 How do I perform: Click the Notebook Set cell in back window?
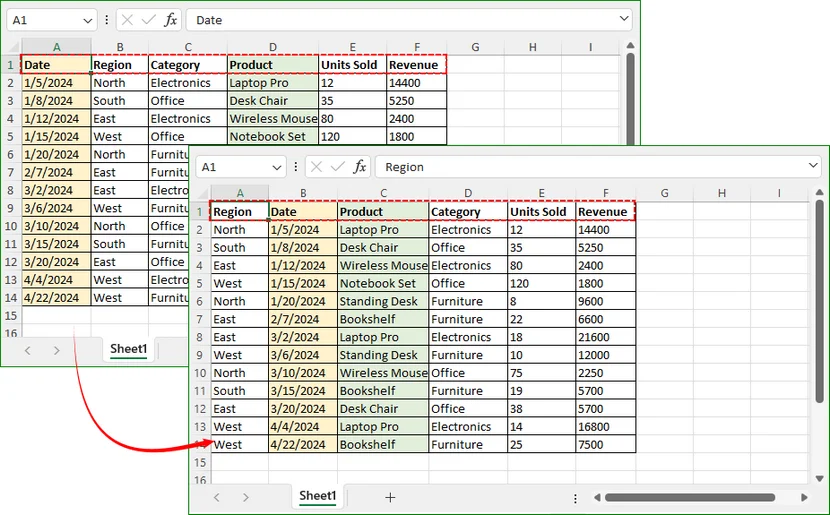273,137
